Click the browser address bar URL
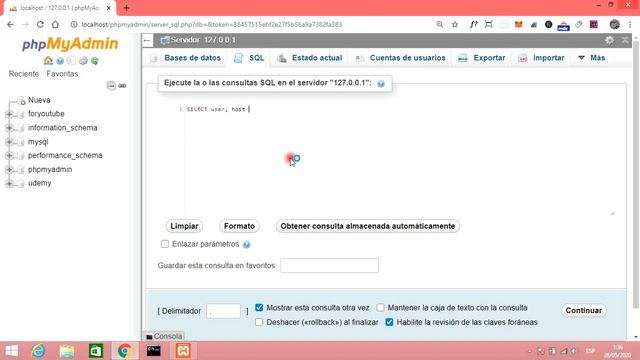Image resolution: width=640 pixels, height=360 pixels. 211,24
